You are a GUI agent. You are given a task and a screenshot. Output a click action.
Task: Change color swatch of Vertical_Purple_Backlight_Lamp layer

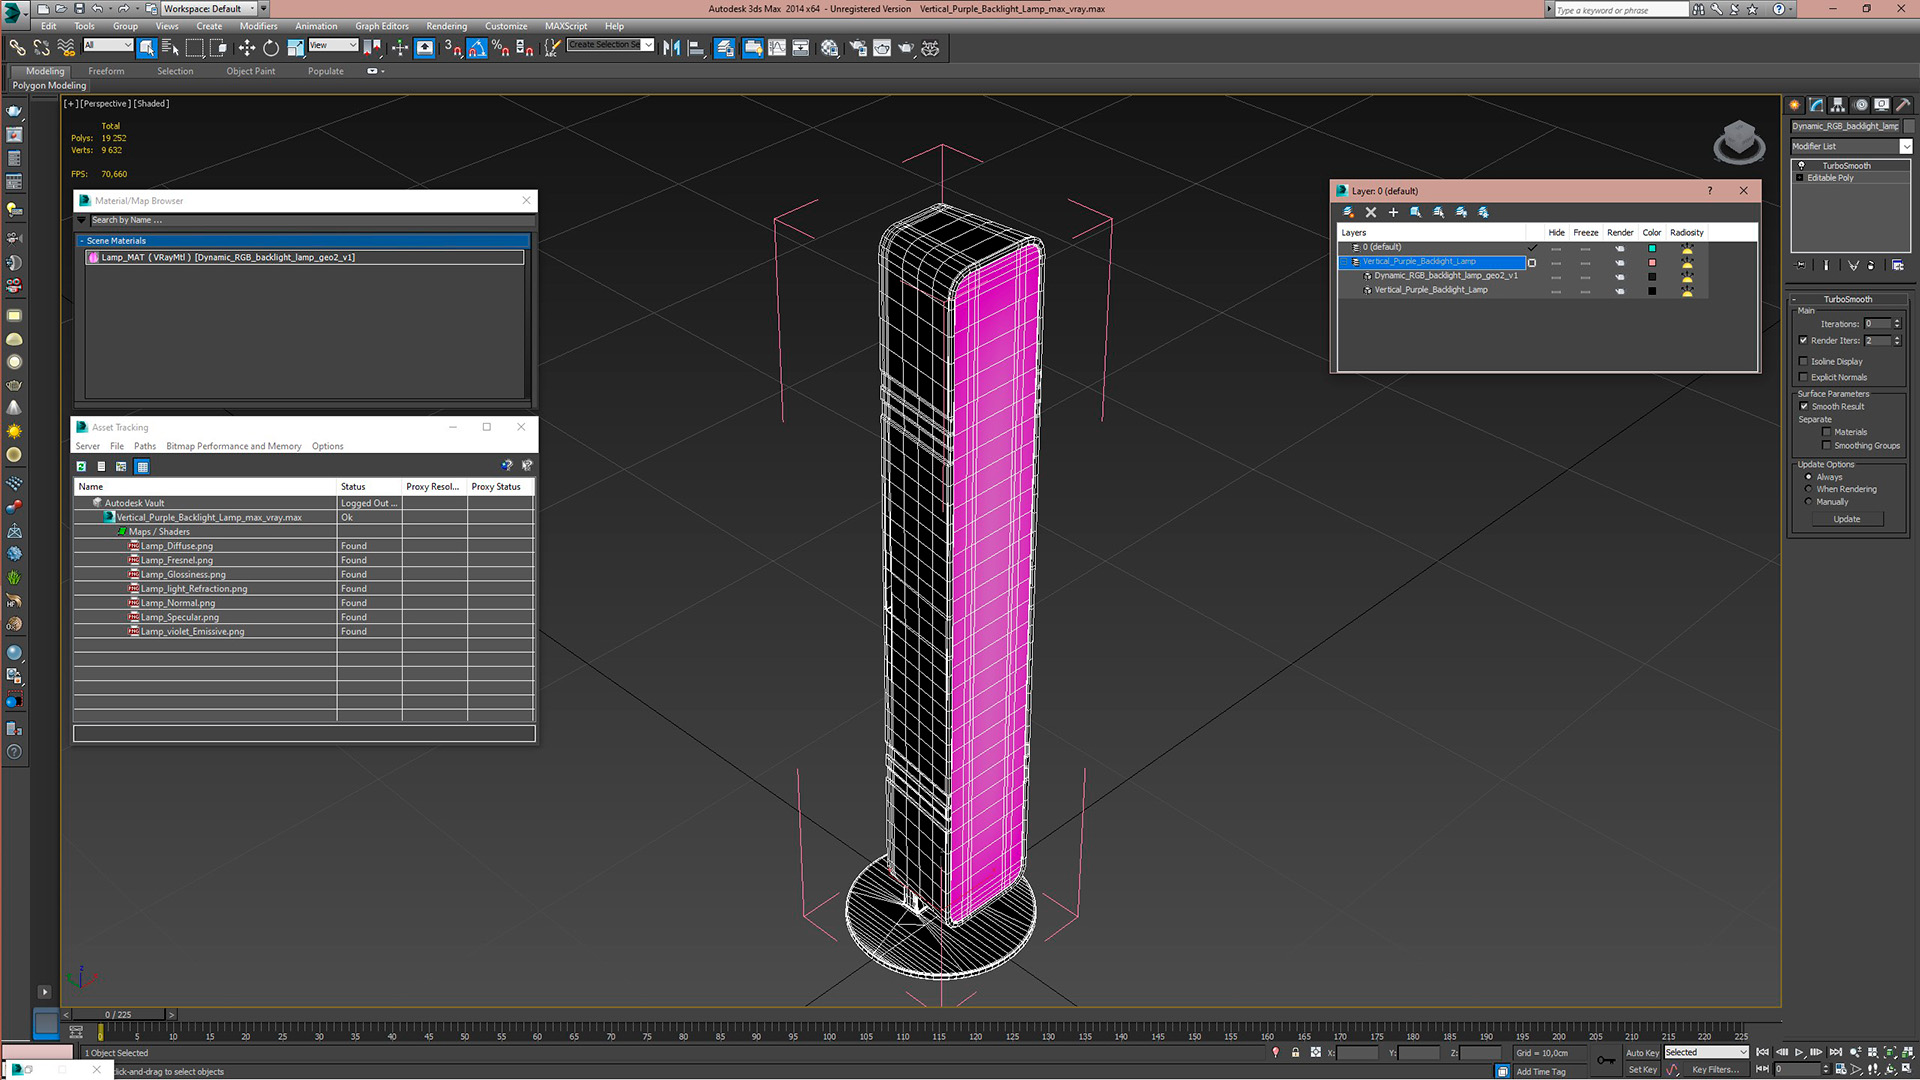[1652, 262]
